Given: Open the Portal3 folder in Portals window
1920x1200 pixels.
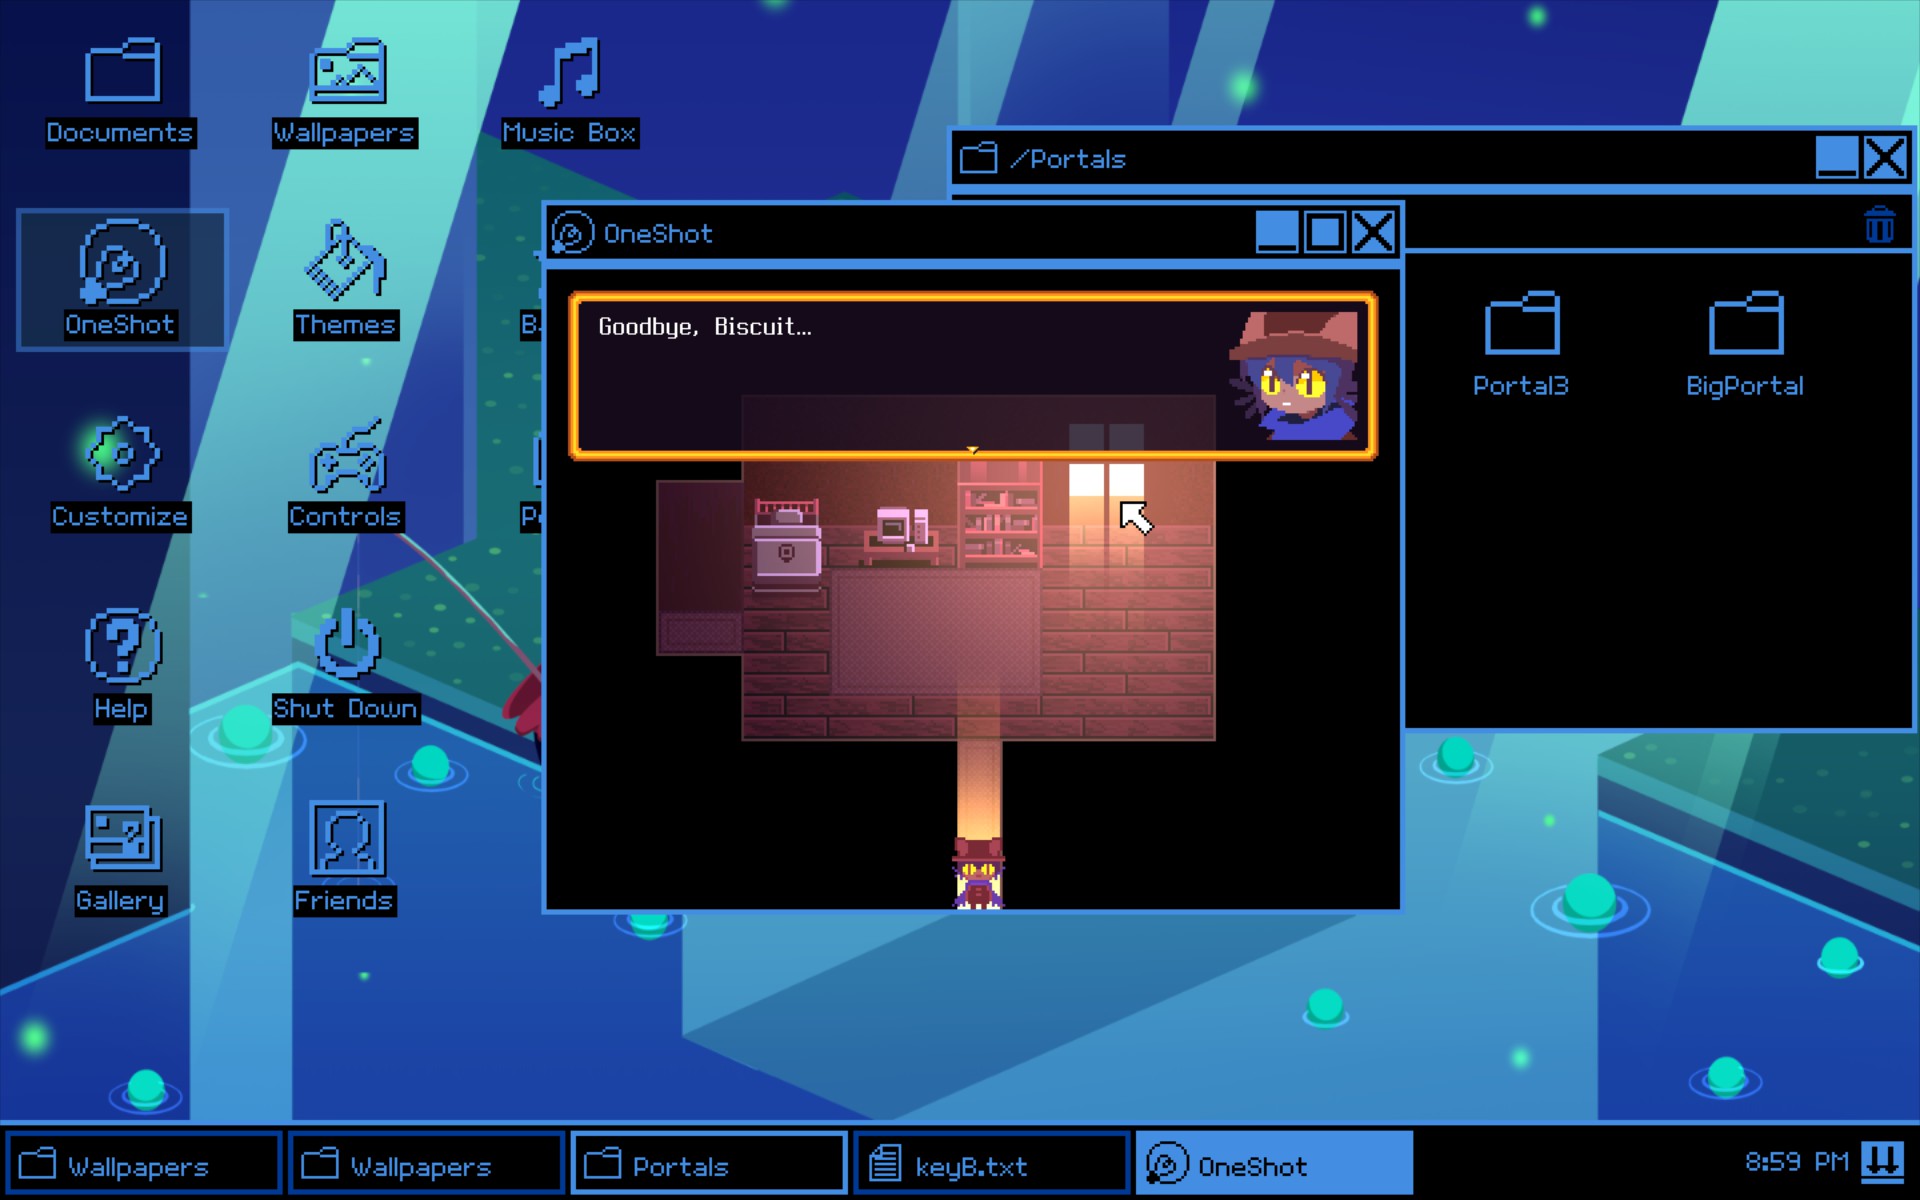Looking at the screenshot, I should pyautogui.click(x=1521, y=345).
